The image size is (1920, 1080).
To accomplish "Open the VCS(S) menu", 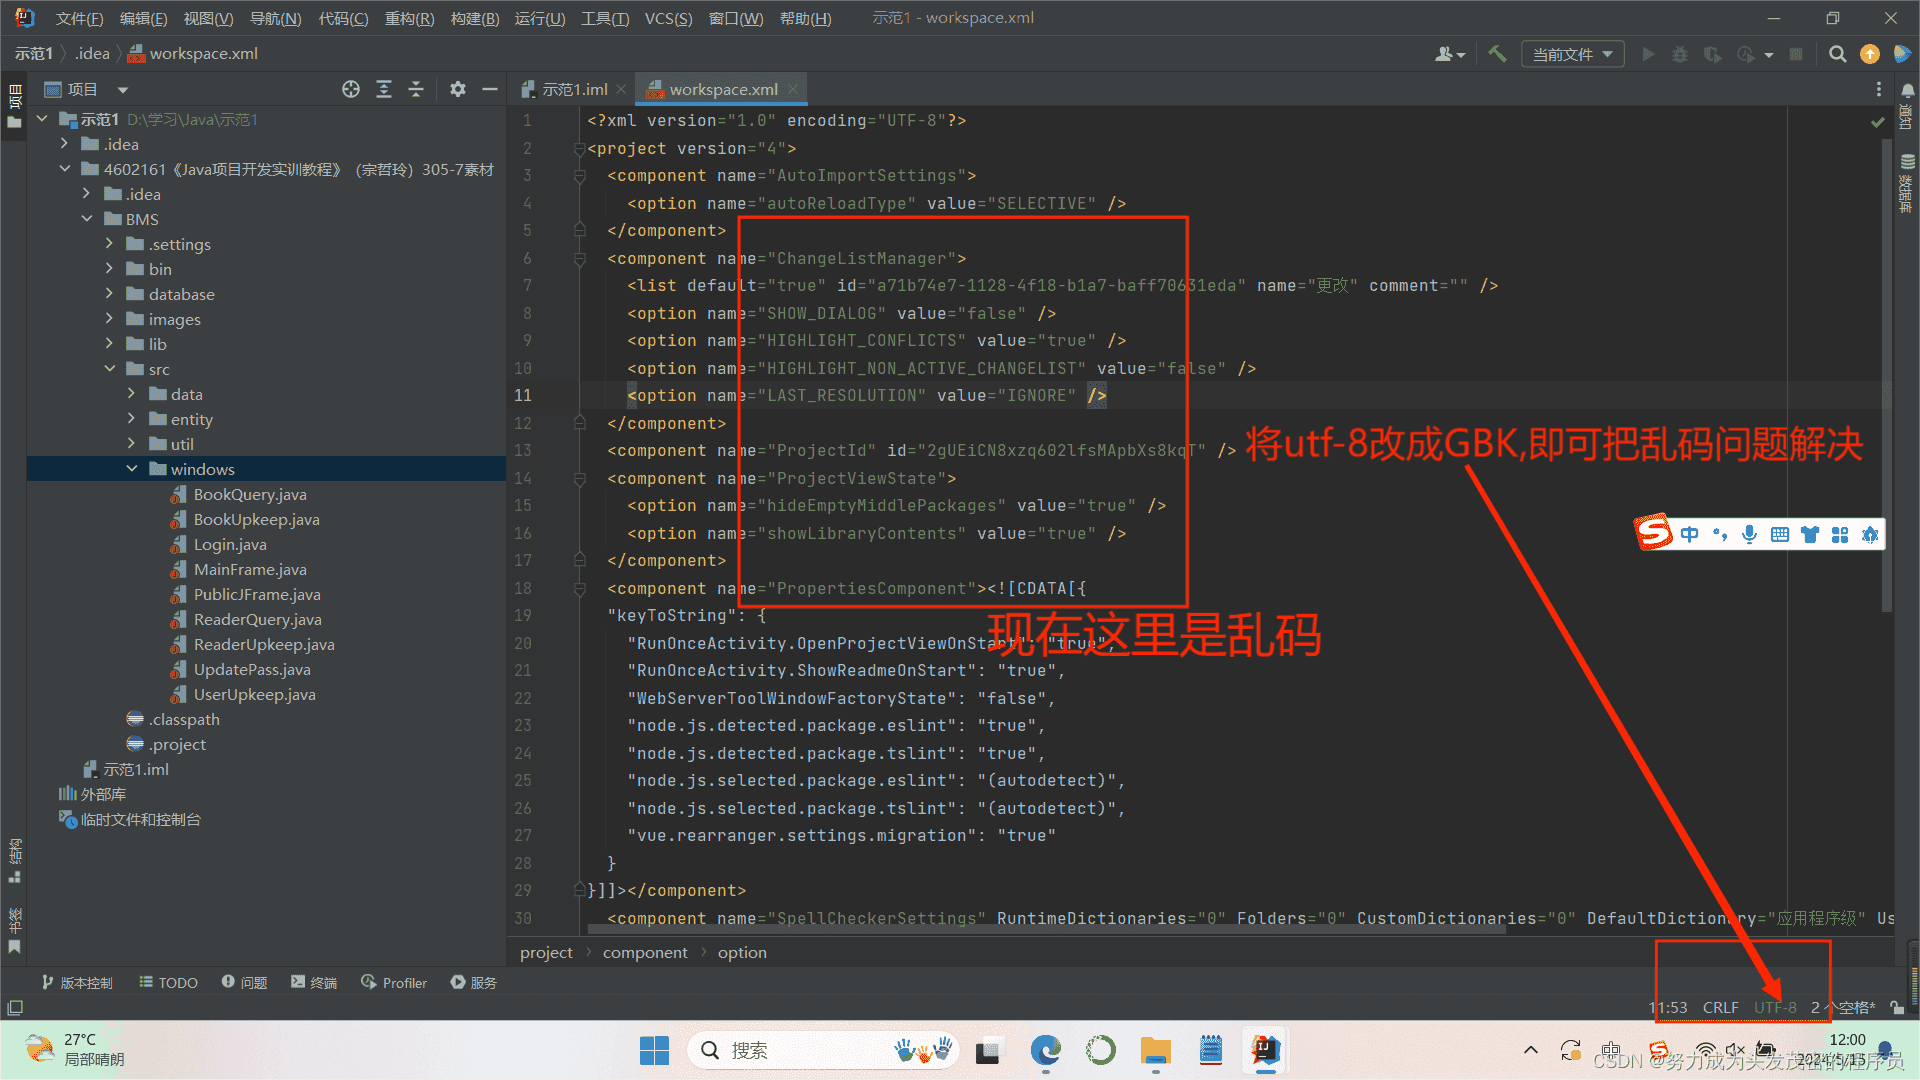I will tap(668, 18).
